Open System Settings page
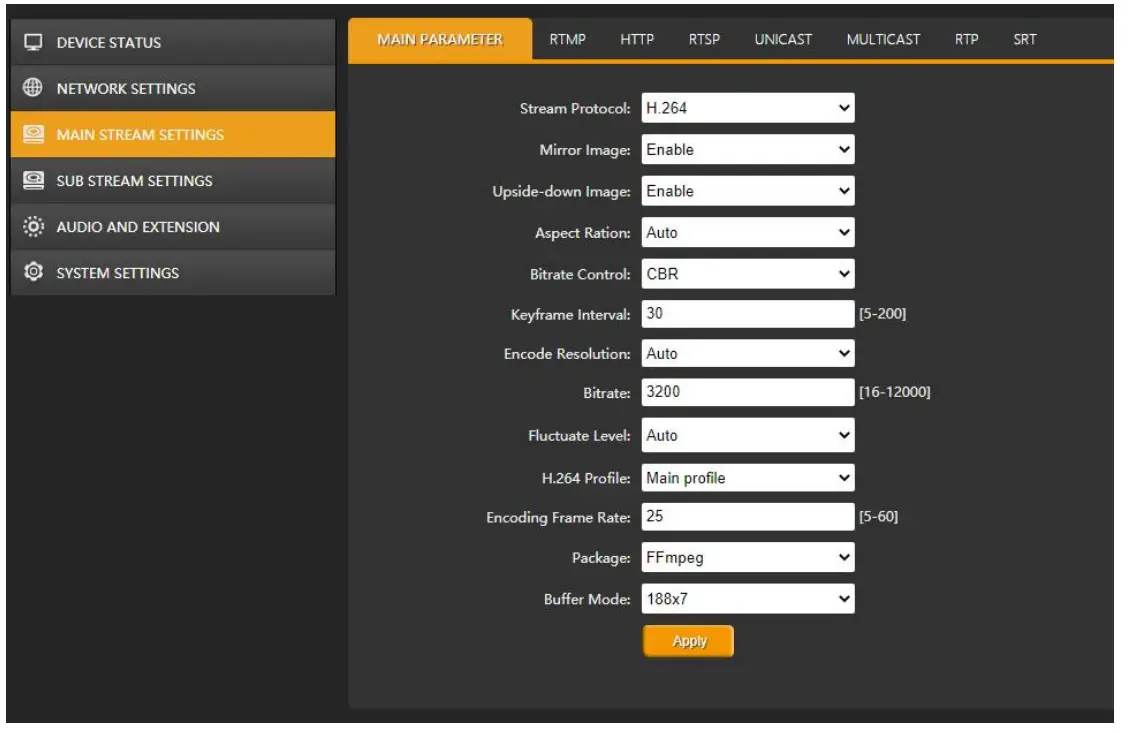 coord(173,273)
